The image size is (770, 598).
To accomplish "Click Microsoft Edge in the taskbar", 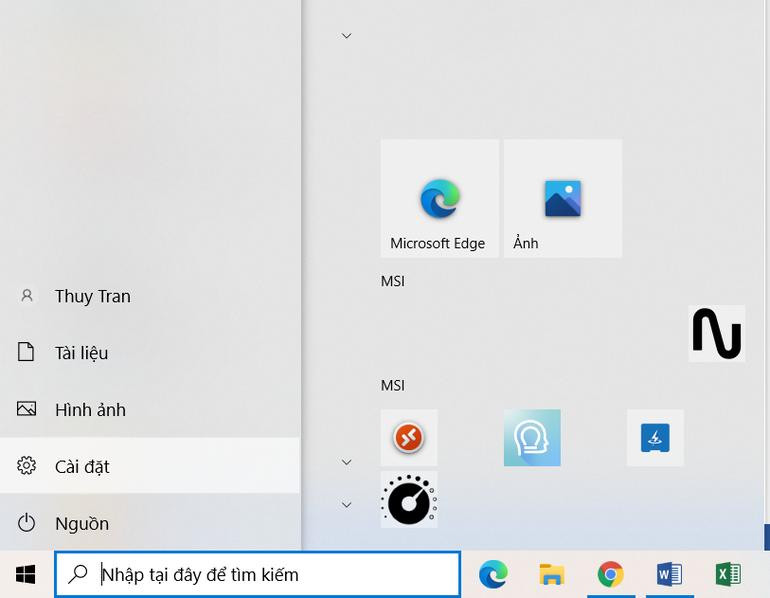I will (x=493, y=574).
